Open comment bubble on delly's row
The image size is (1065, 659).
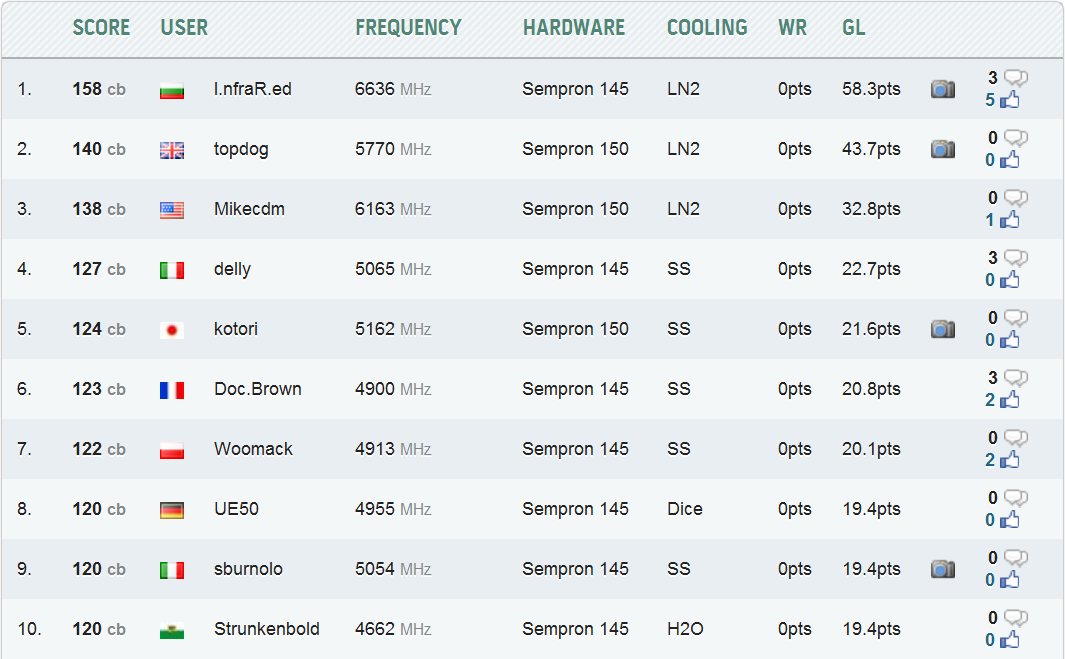(x=1016, y=258)
